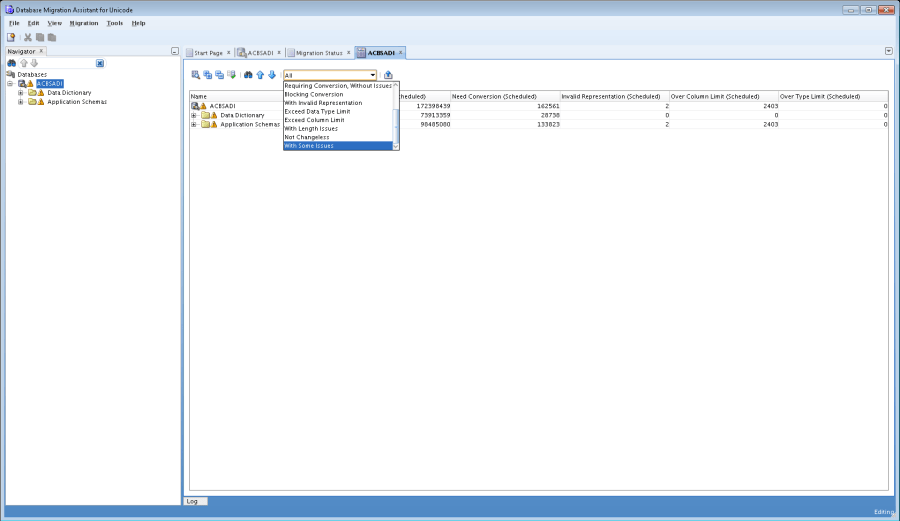Switch to the Start Page tab
Viewport: 900px width, 521px height.
click(x=208, y=53)
